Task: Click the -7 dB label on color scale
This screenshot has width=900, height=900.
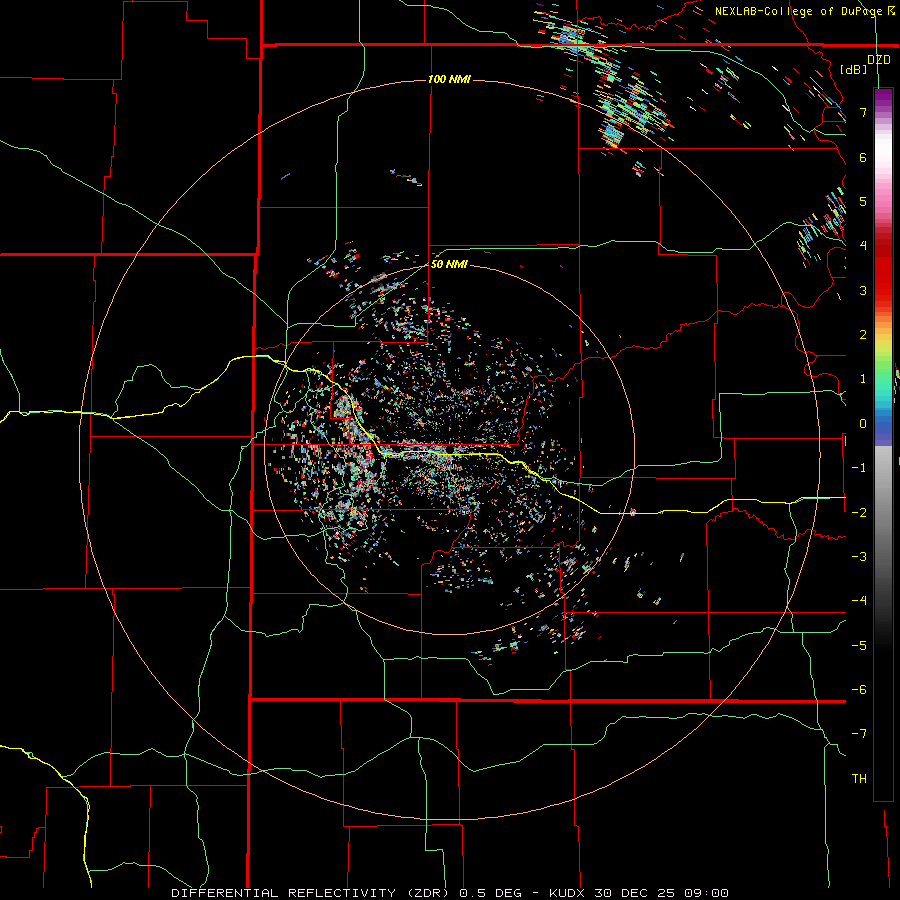Action: 859,734
